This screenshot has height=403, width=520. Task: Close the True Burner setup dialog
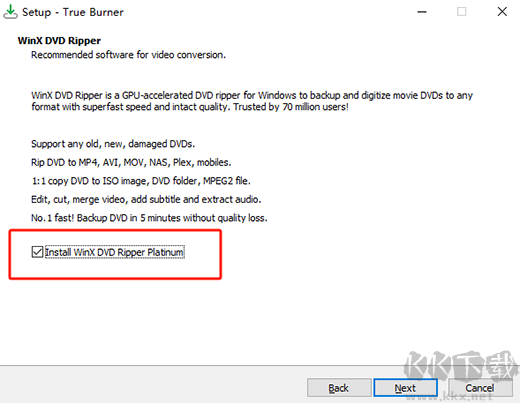point(502,12)
